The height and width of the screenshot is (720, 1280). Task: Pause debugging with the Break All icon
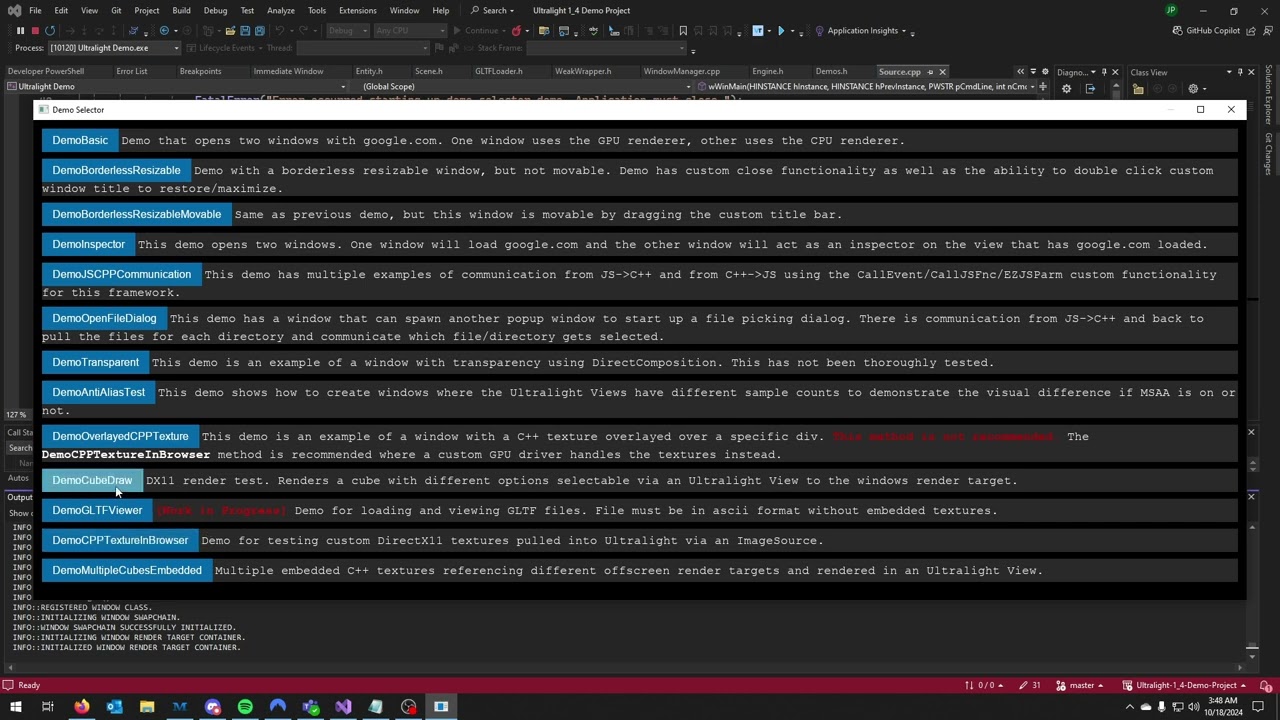pos(20,31)
